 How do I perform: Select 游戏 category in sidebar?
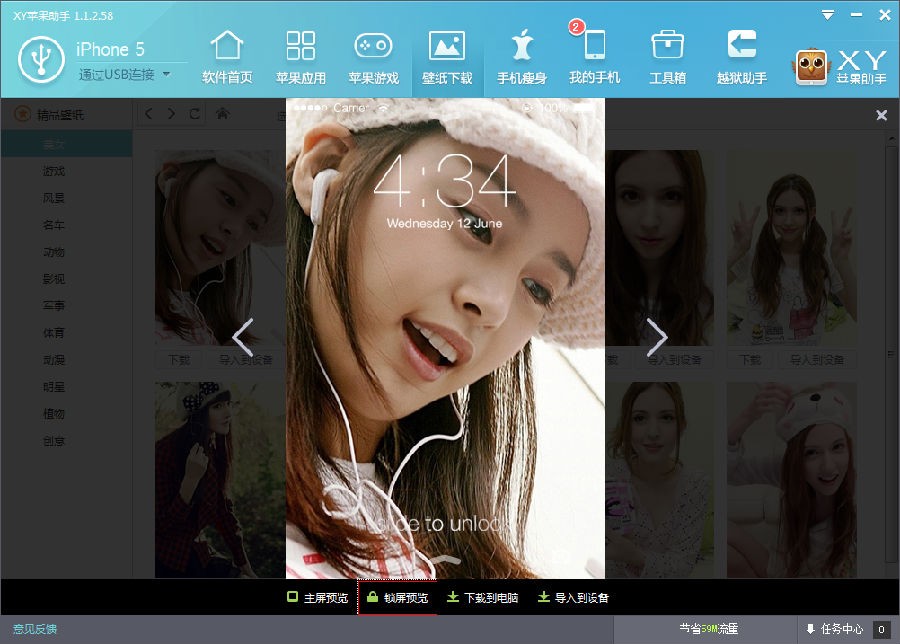point(54,171)
